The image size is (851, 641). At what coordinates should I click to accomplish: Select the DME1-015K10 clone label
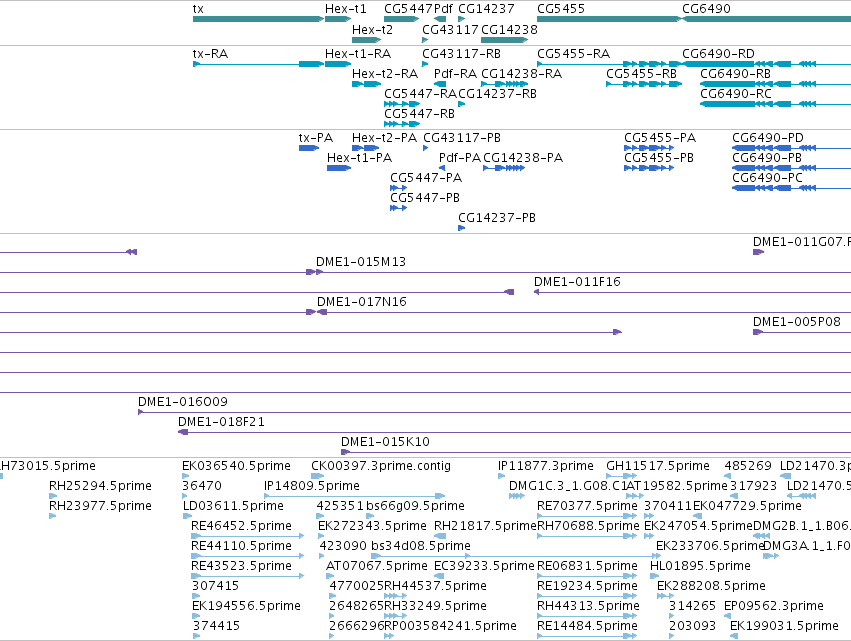pyautogui.click(x=385, y=442)
